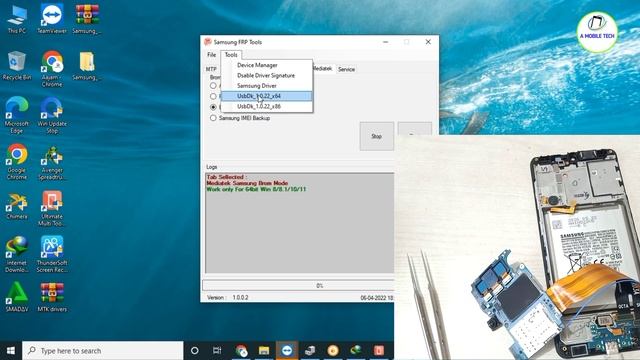This screenshot has width=640, height=360.
Task: Choose Samsung Driver from Tools menu
Action: click(x=267, y=86)
